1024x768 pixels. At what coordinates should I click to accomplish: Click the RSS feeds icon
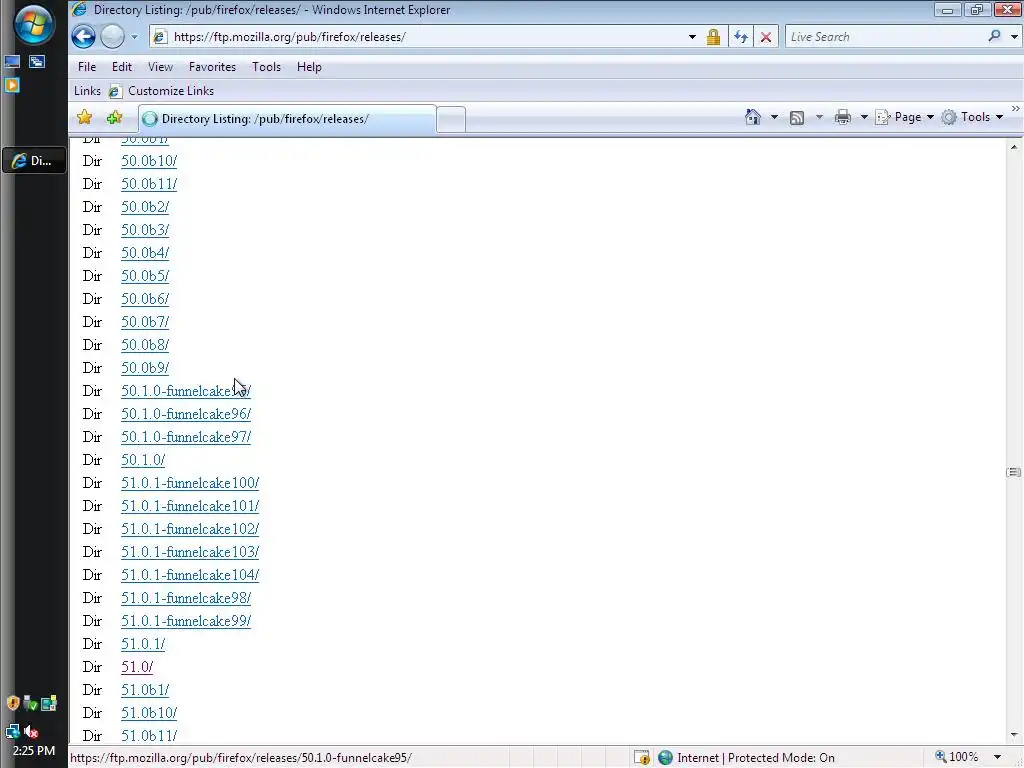797,118
